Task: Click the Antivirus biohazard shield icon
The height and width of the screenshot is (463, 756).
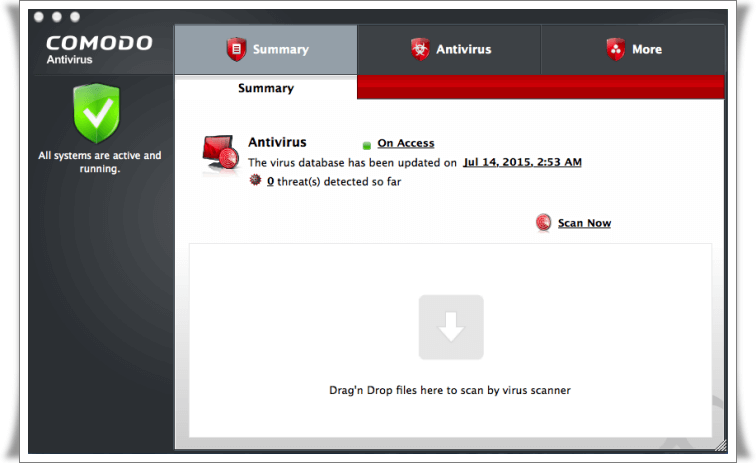Action: (420, 49)
